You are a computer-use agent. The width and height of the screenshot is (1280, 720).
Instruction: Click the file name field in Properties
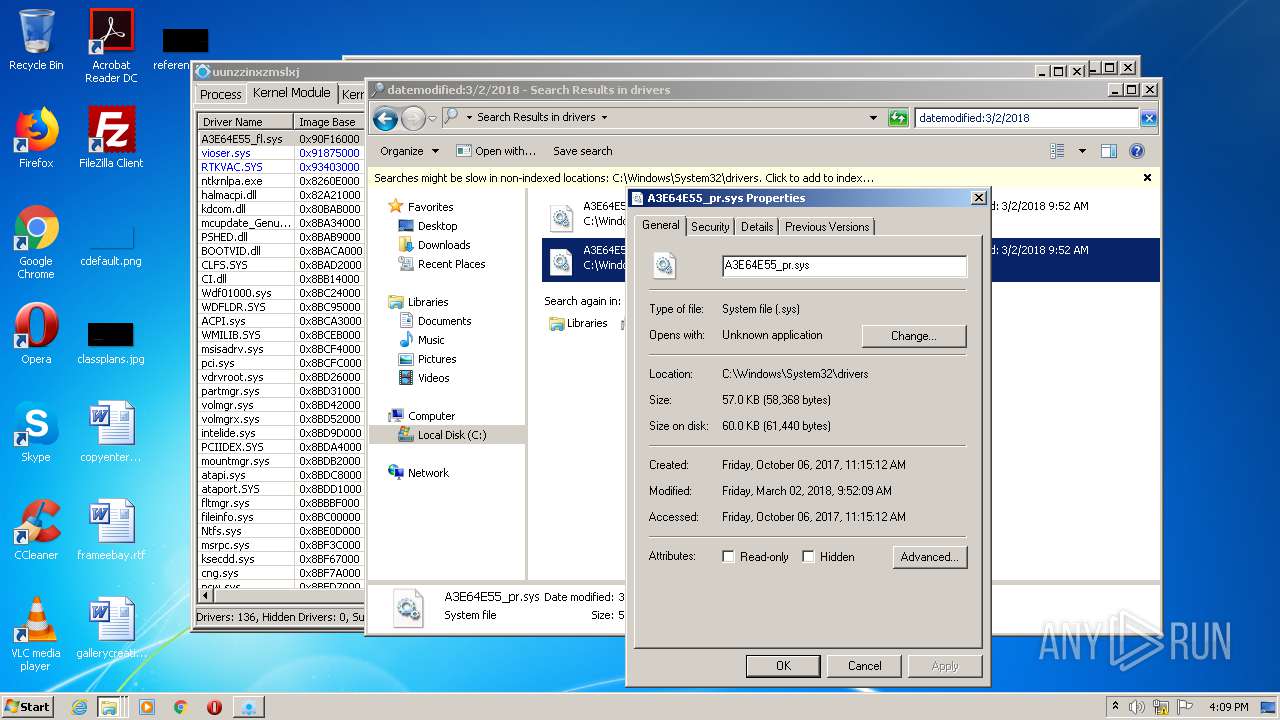tap(844, 266)
